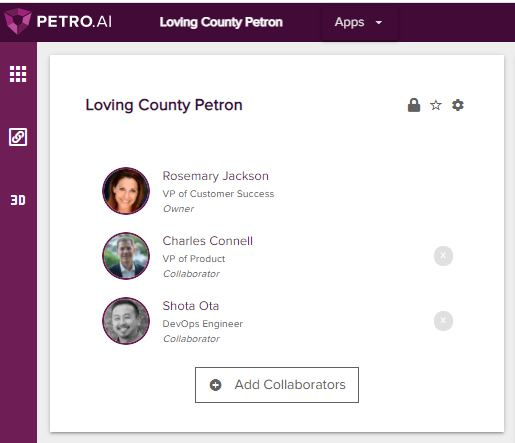Image resolution: width=515 pixels, height=443 pixels.
Task: Open Petron settings gear icon
Action: click(458, 105)
